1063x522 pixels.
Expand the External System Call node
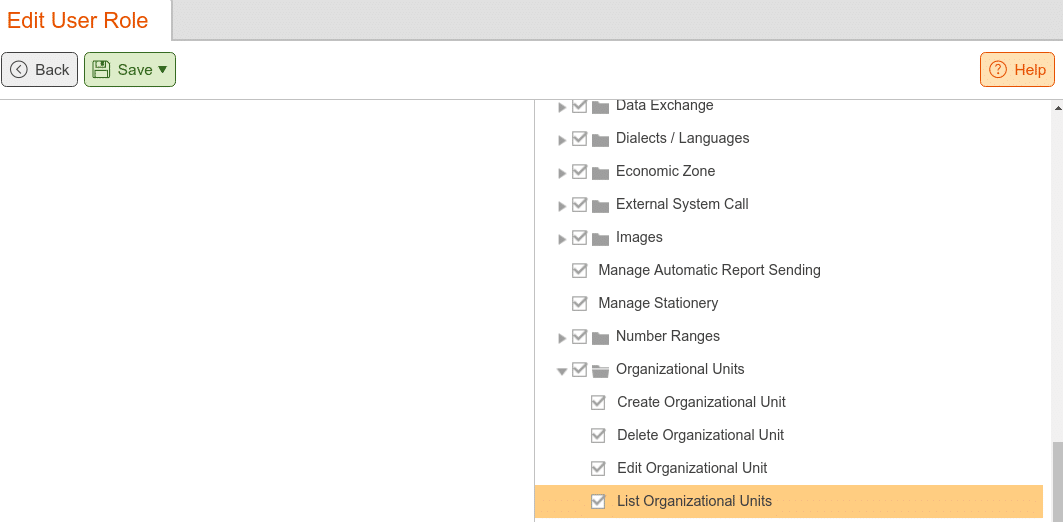point(561,205)
